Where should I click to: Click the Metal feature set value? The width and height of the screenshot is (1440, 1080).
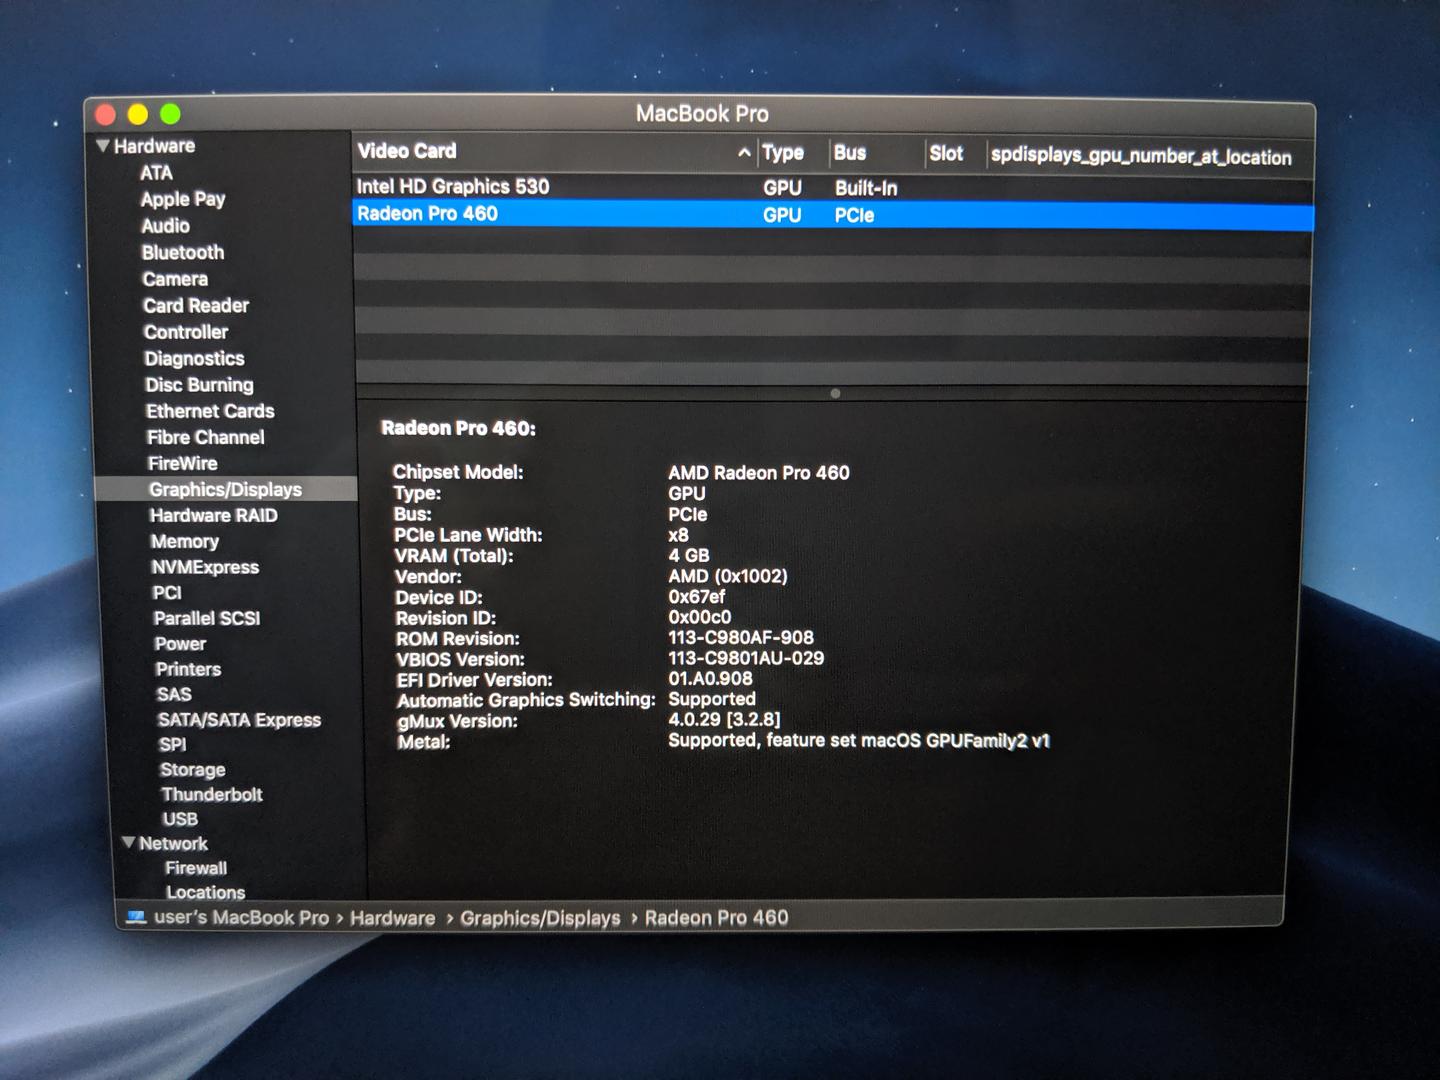pyautogui.click(x=859, y=741)
